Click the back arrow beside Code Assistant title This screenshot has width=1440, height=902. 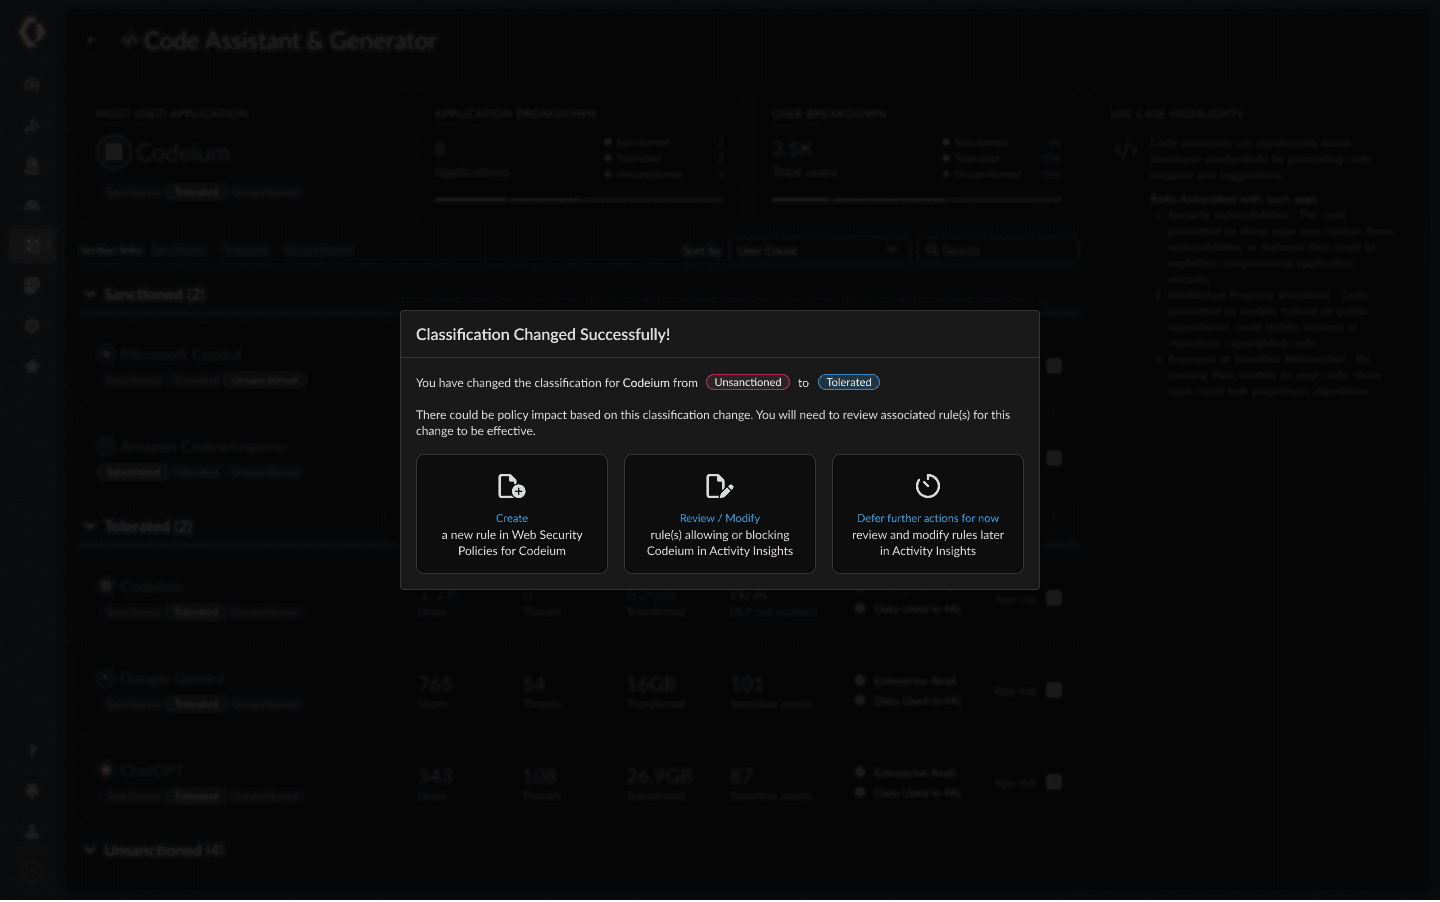coord(90,40)
